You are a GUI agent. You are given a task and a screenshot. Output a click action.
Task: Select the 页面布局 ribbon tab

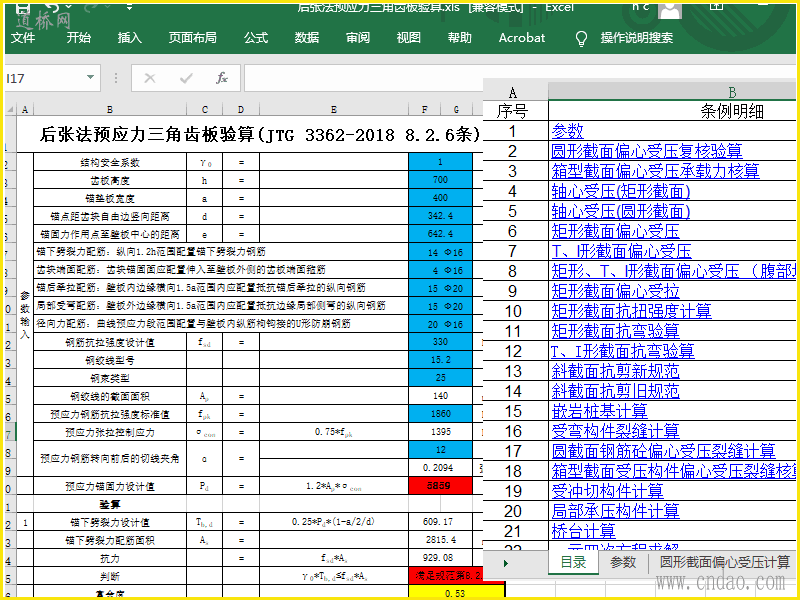(193, 38)
